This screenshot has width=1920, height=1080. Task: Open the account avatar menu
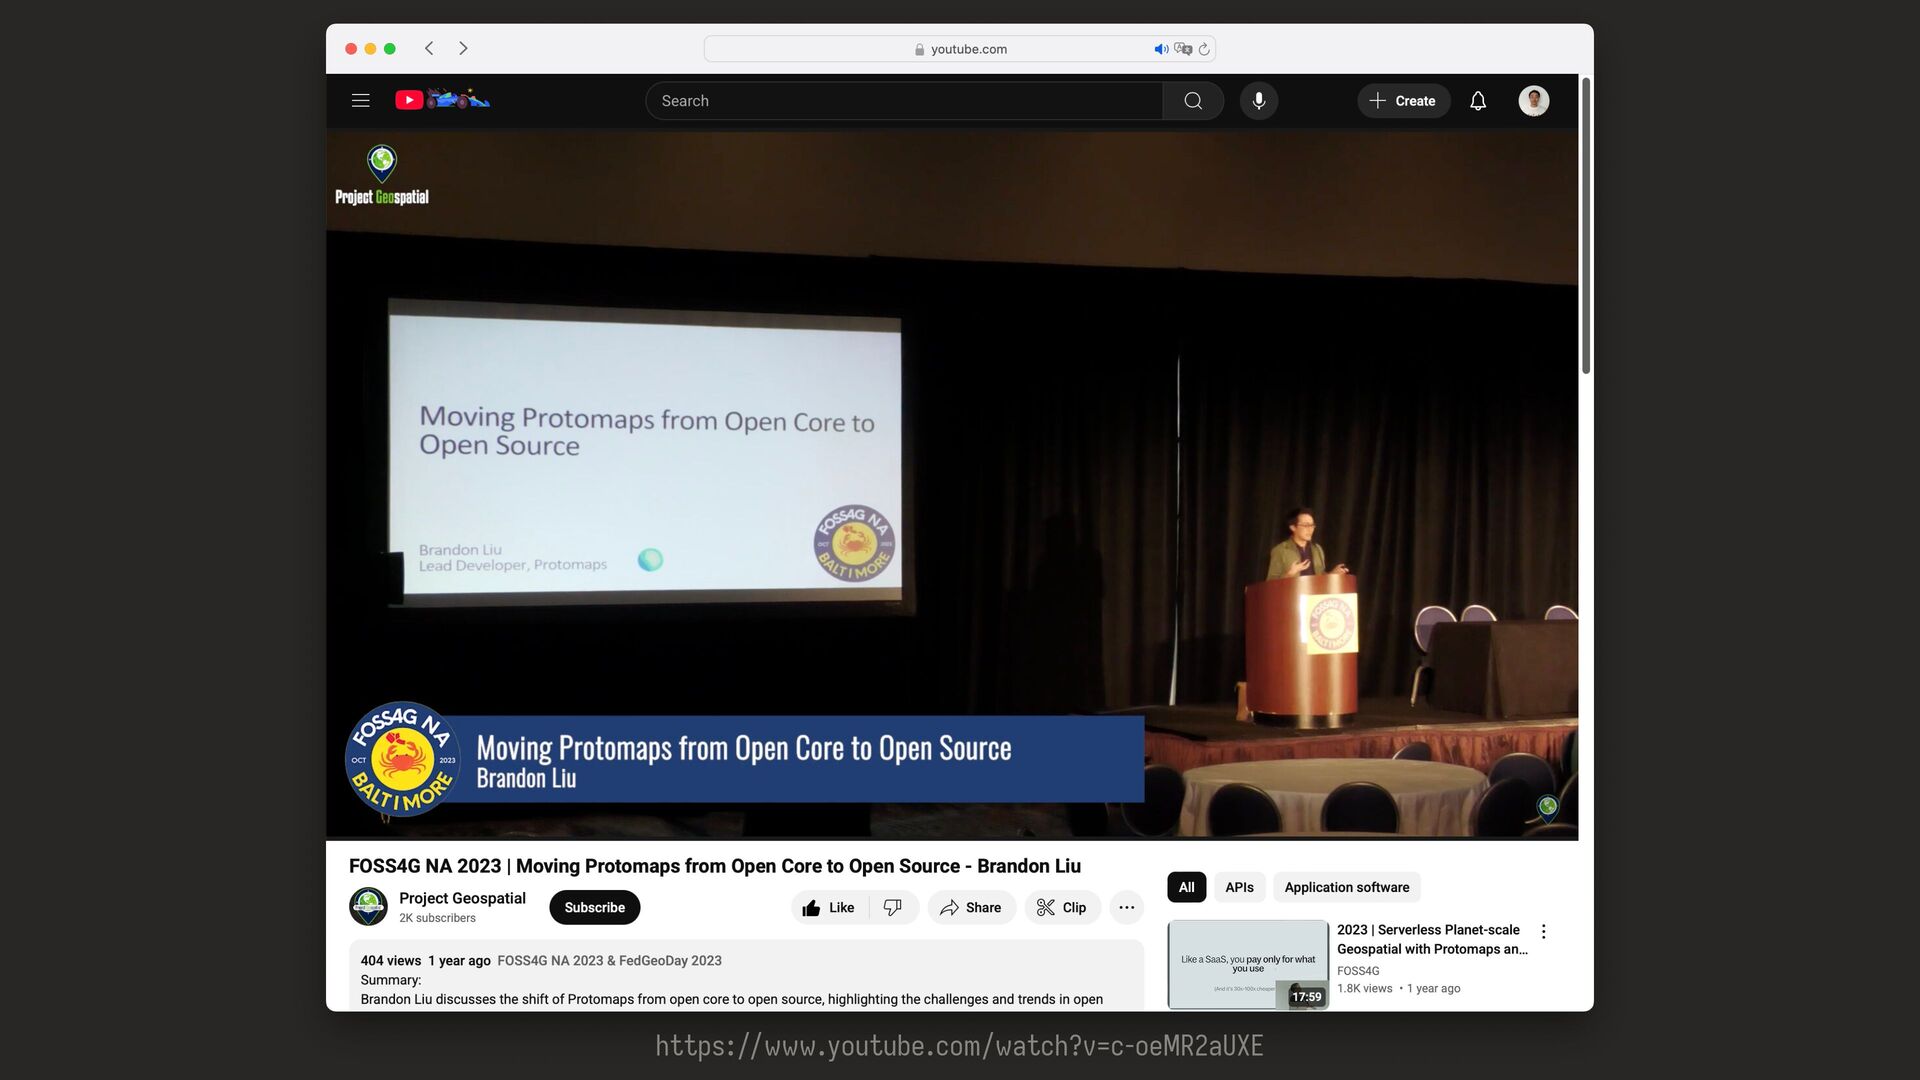click(1533, 101)
